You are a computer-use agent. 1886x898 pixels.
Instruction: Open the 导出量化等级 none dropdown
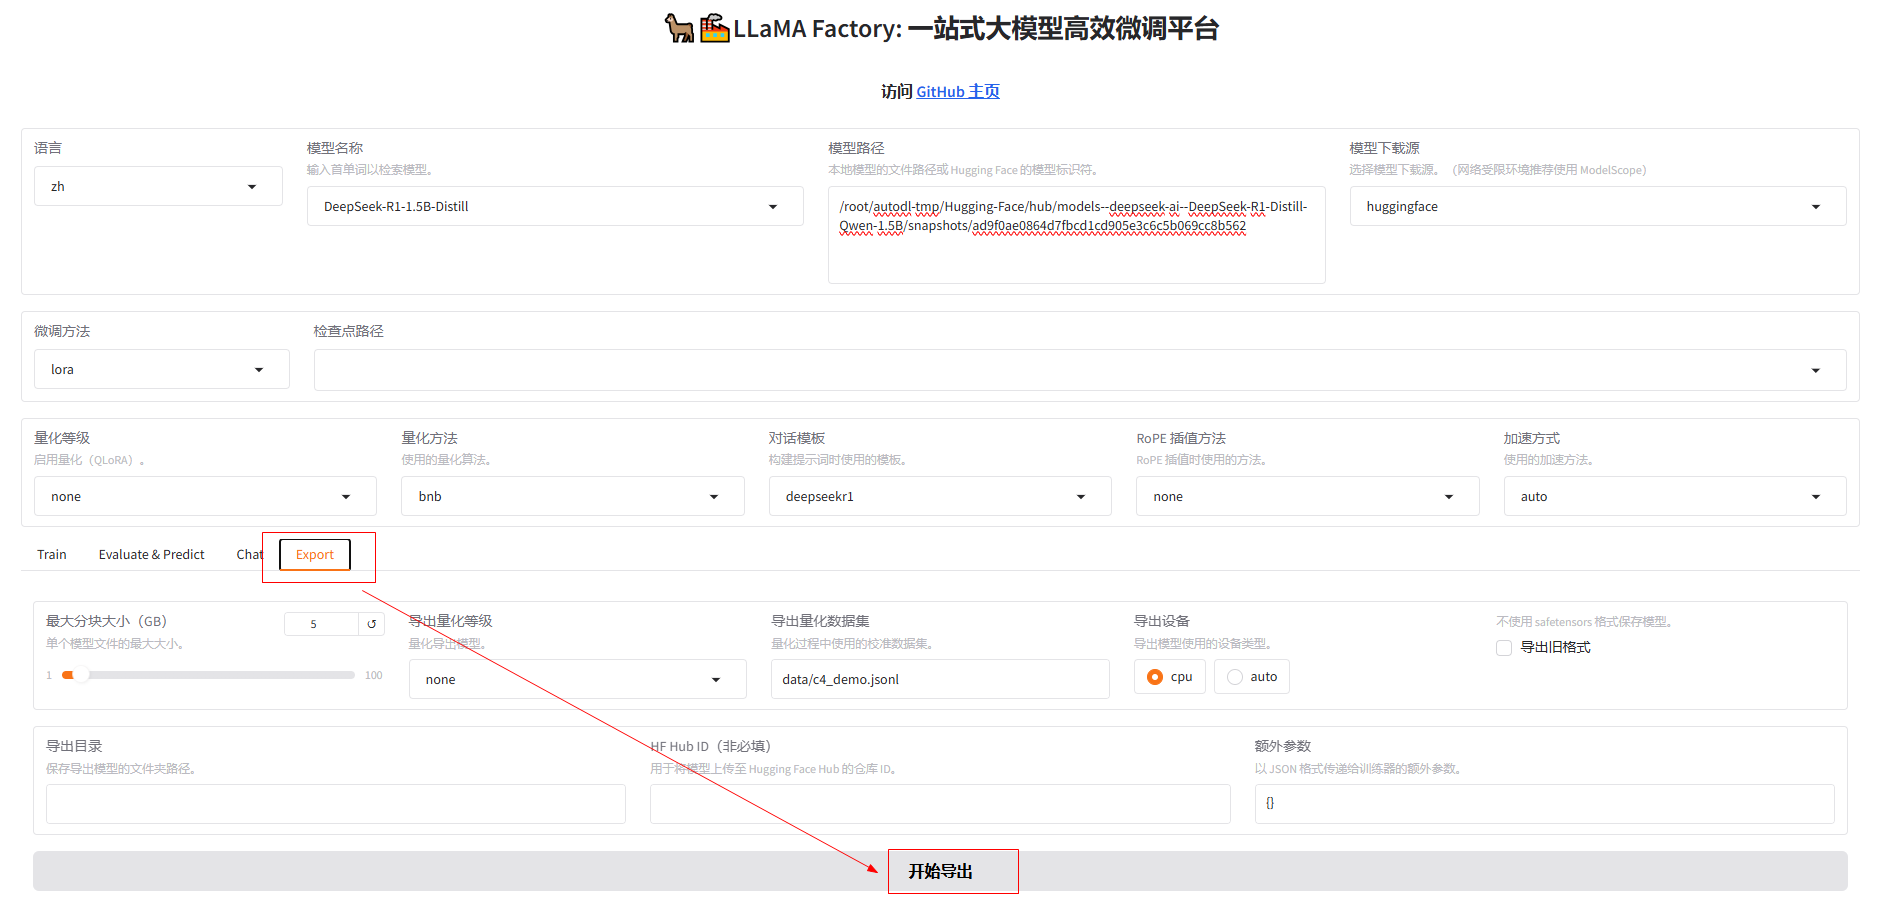[x=577, y=679]
